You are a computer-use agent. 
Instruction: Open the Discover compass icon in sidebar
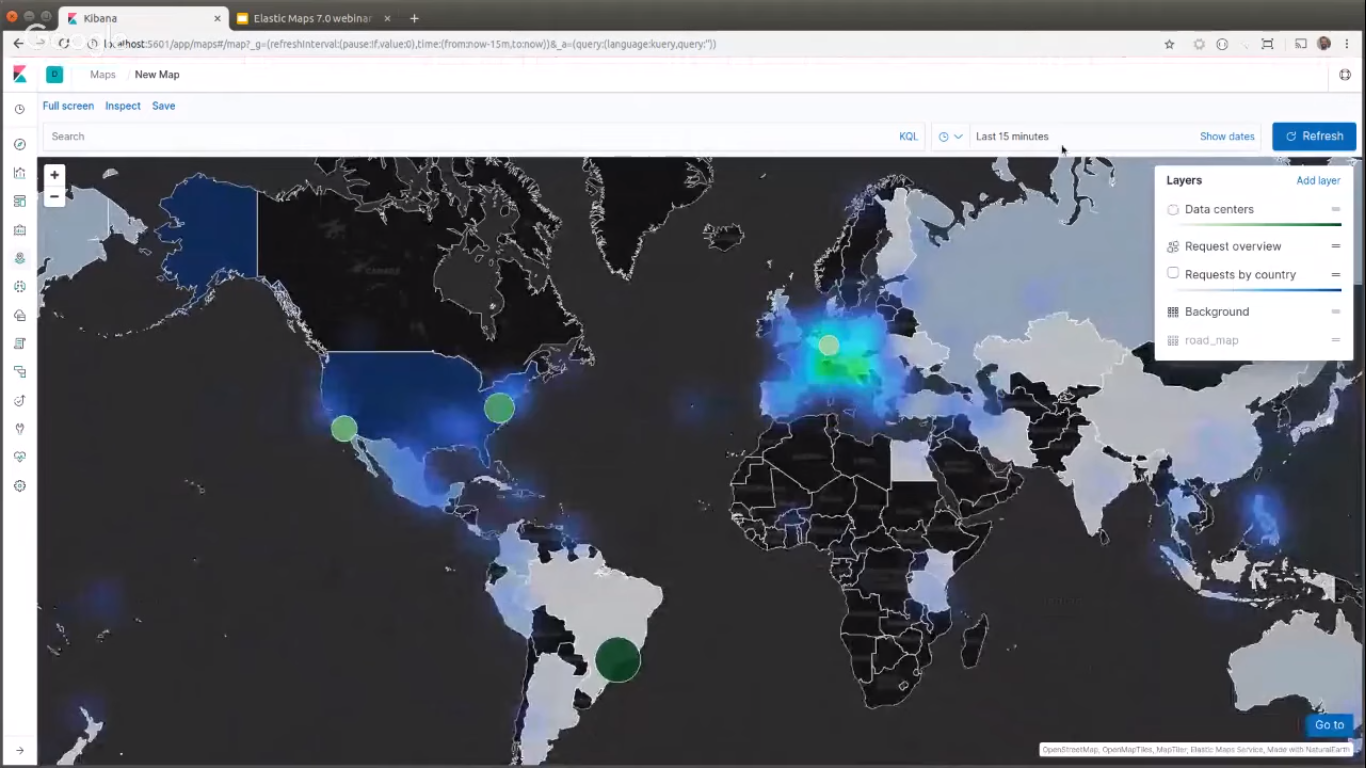coord(19,143)
